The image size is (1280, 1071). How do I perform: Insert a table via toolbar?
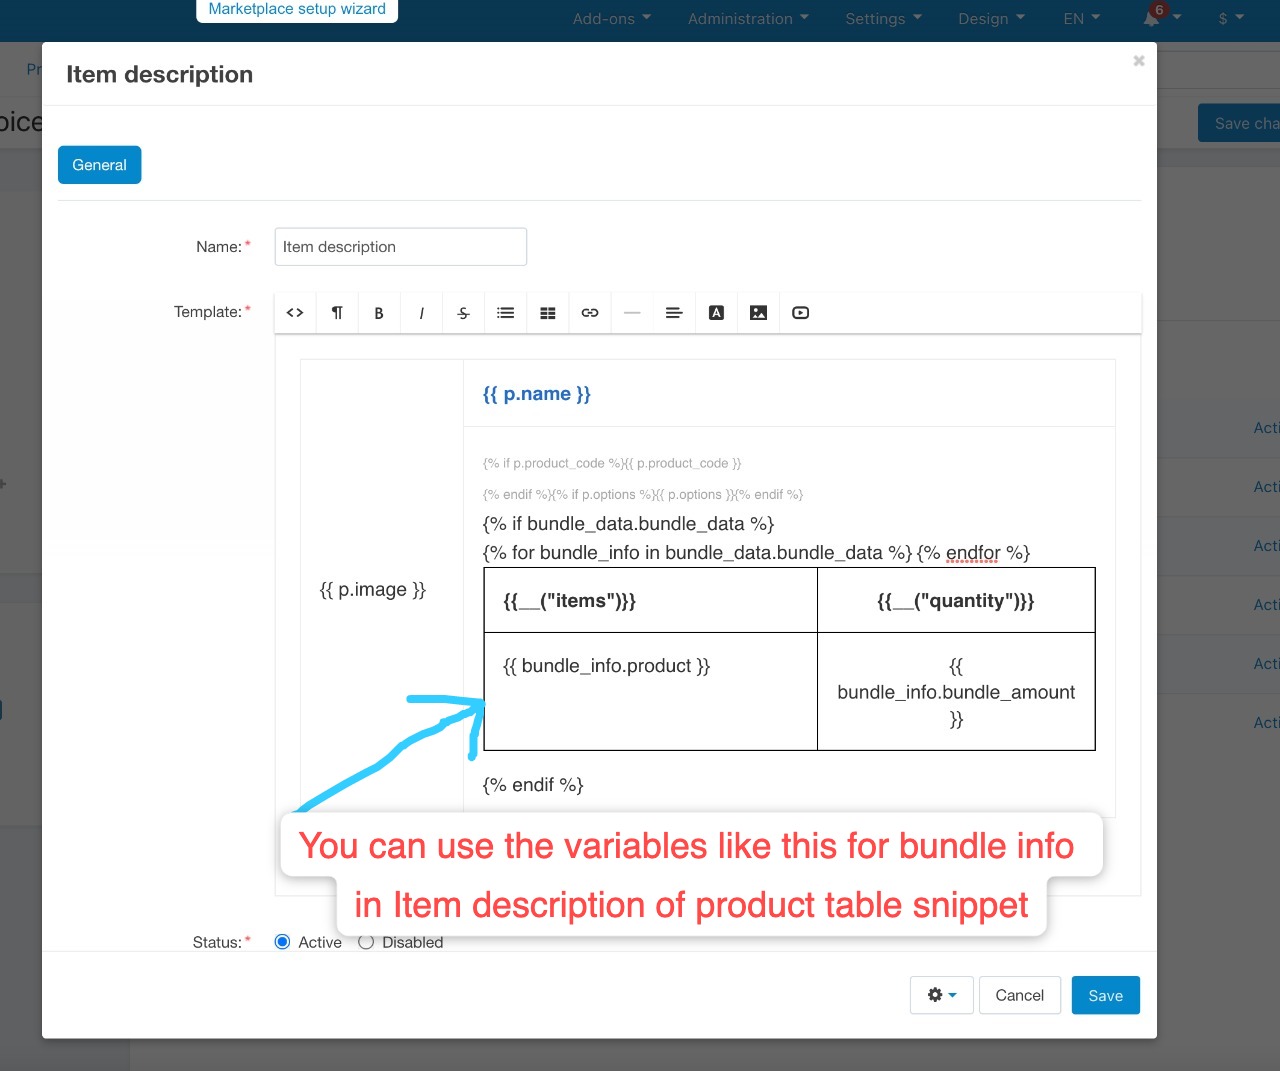548,313
